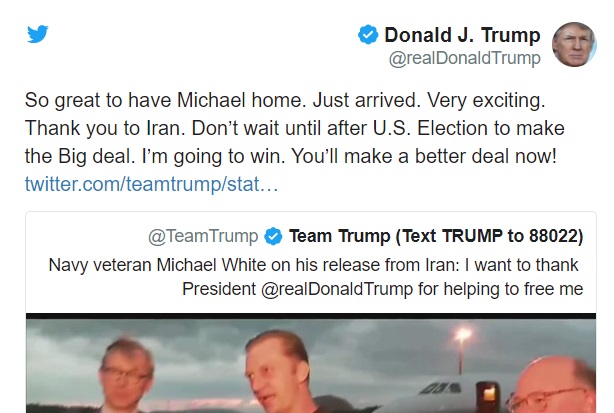Click the @TeamTrump handle in quoted tweet
Screen dimensions: 614x413
click(203, 237)
